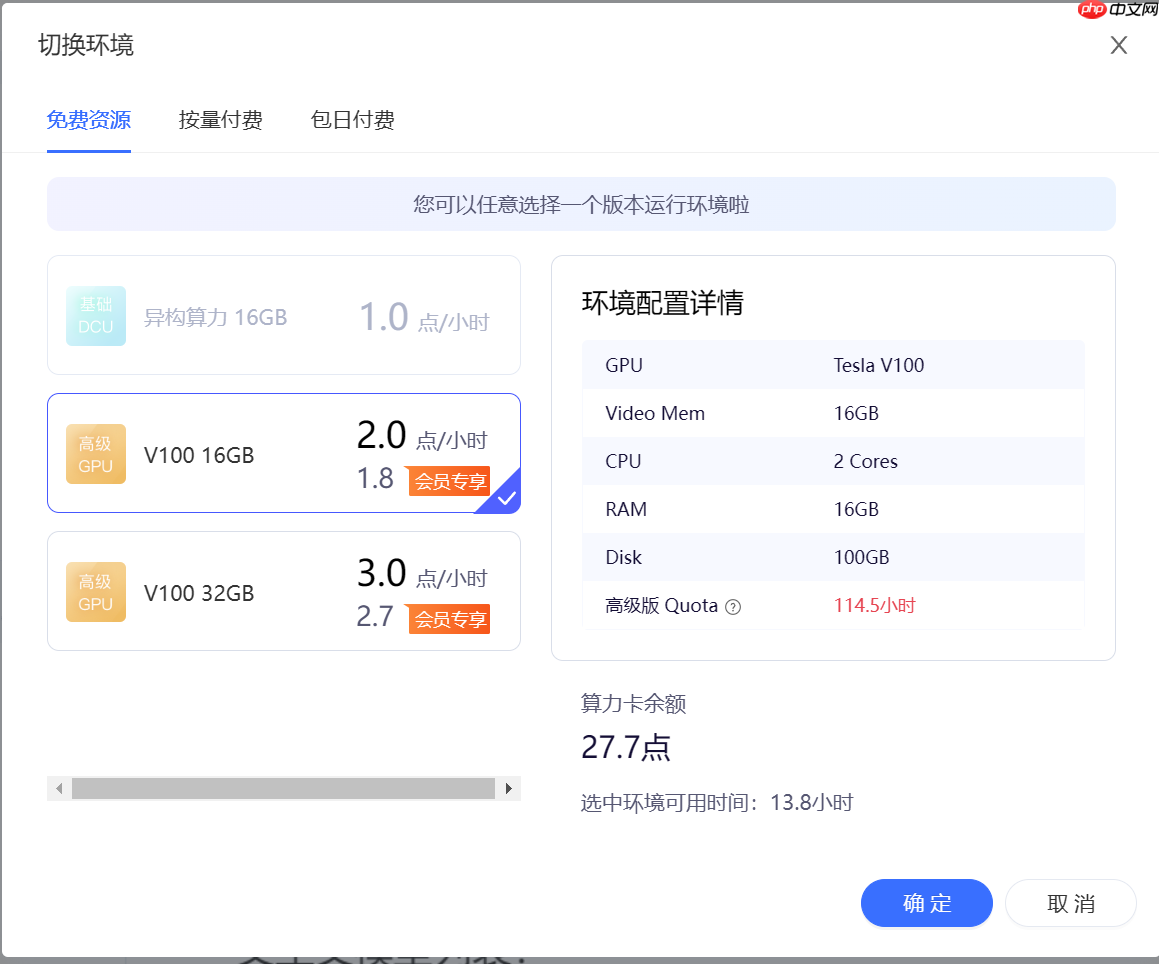The width and height of the screenshot is (1159, 964).
Task: Click 取消 to cancel the dialog
Action: tap(1070, 903)
